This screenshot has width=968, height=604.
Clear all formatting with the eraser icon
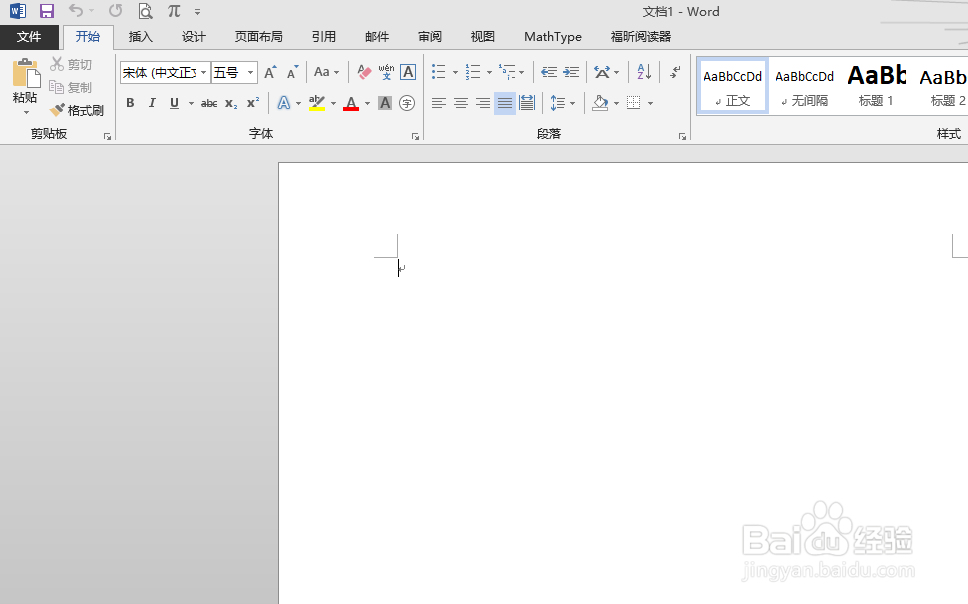[364, 72]
